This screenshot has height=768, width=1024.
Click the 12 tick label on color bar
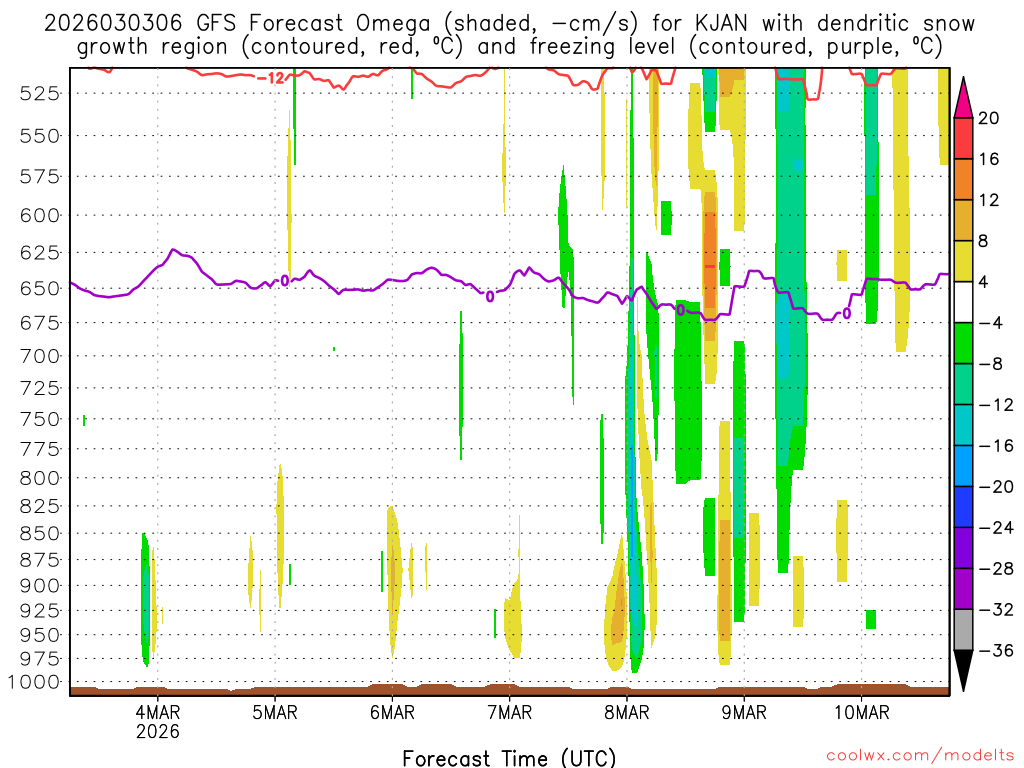[x=988, y=200]
